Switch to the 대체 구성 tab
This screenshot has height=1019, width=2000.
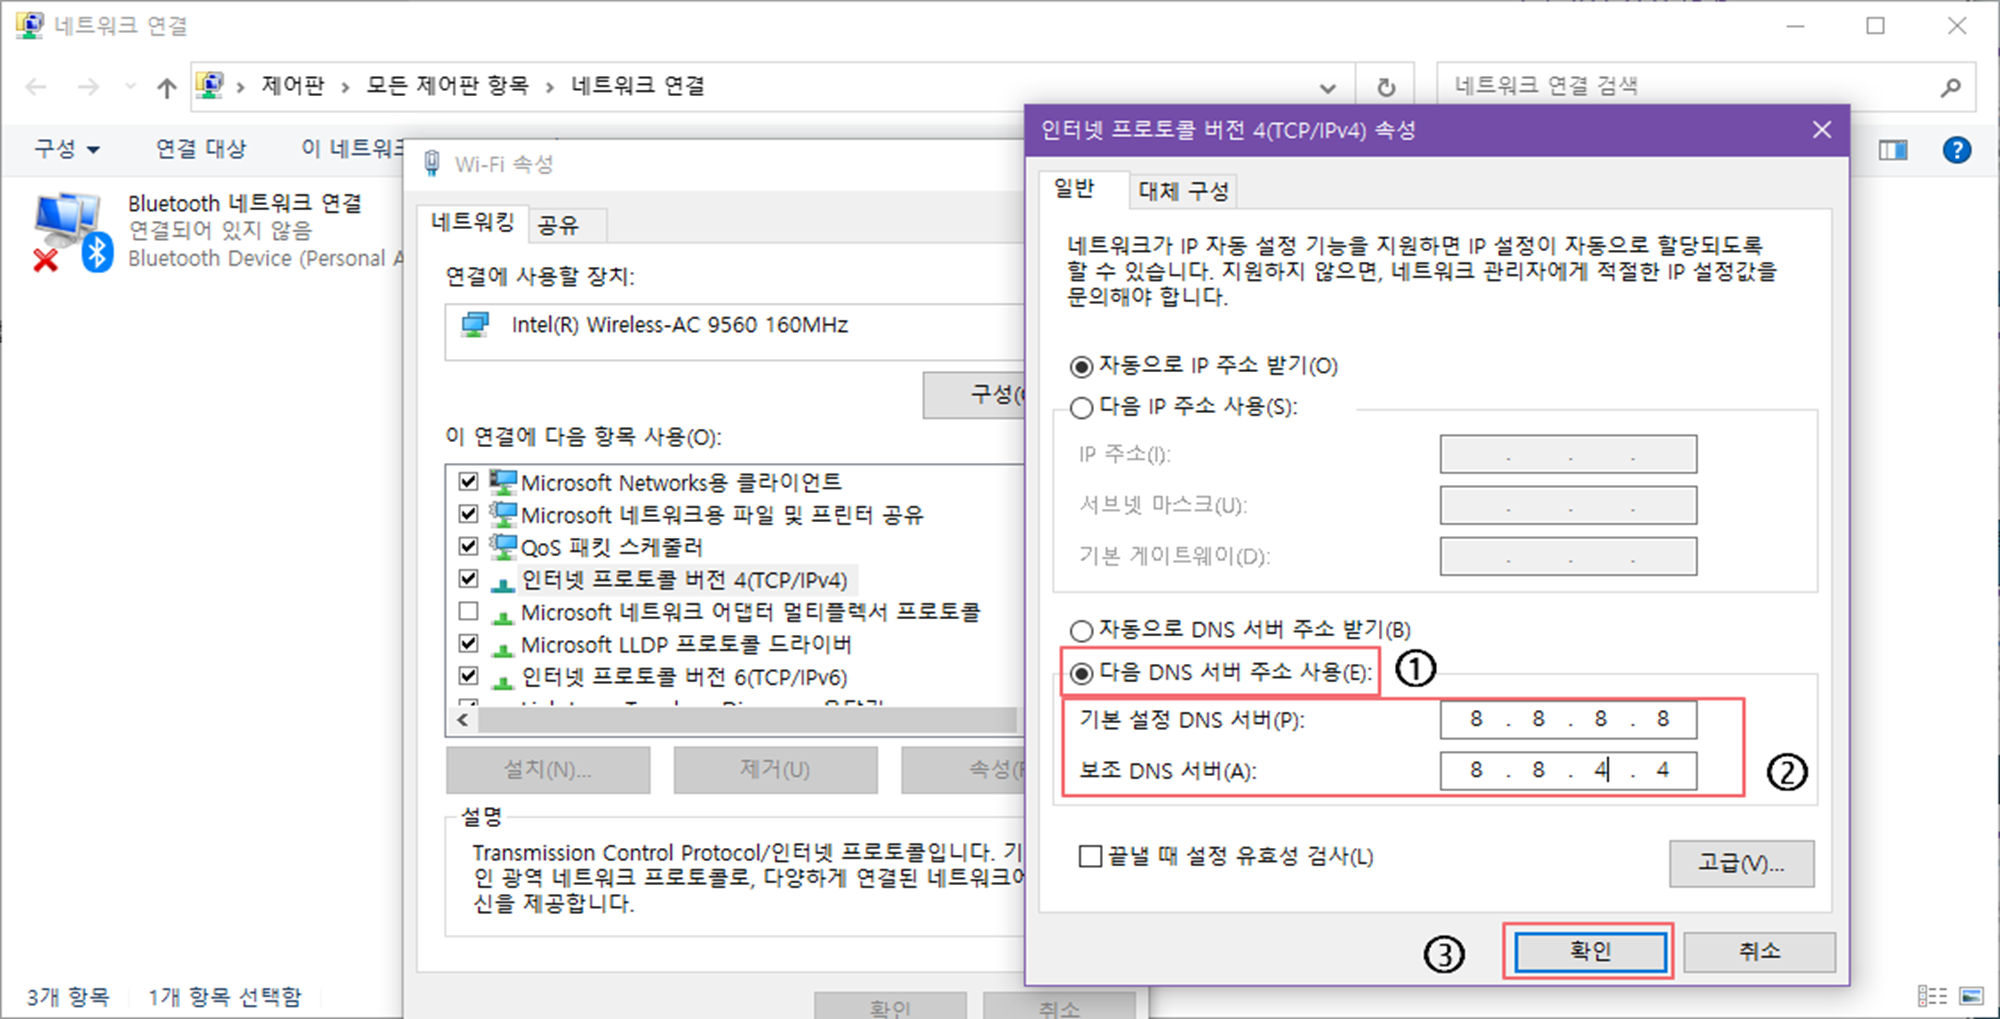(1183, 191)
